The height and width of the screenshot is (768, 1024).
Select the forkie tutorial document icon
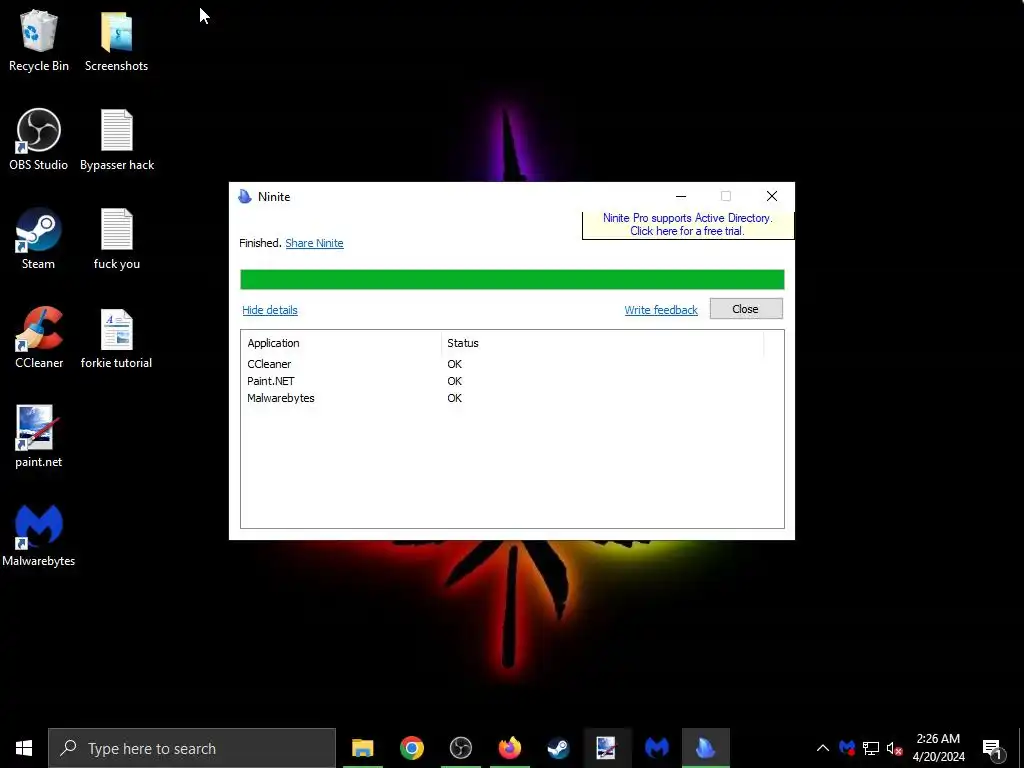[116, 338]
